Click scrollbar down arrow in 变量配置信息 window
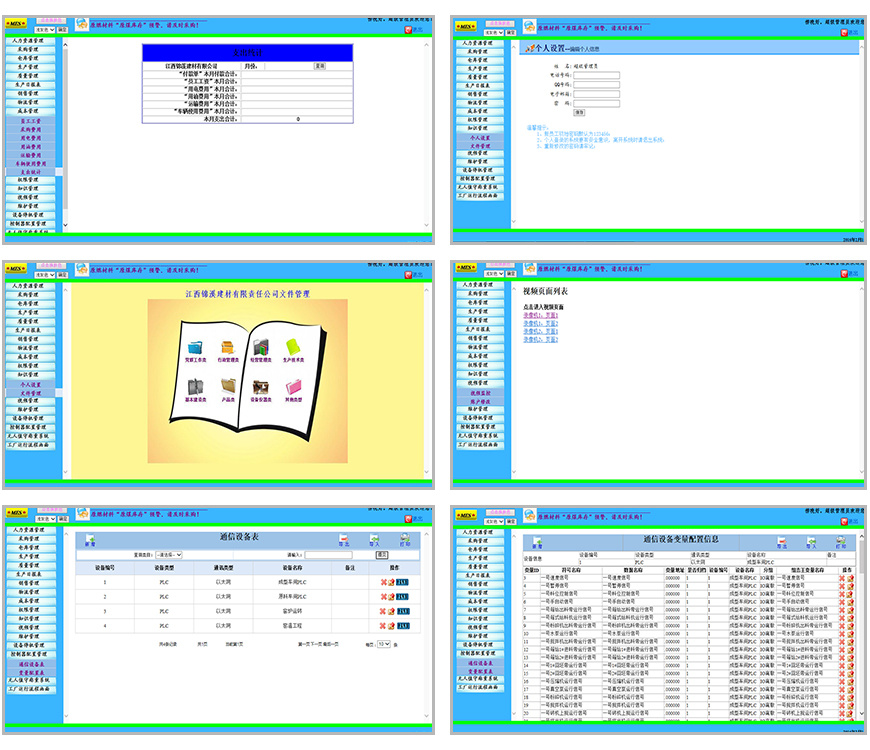Image resolution: width=870 pixels, height=750 pixels. click(862, 713)
